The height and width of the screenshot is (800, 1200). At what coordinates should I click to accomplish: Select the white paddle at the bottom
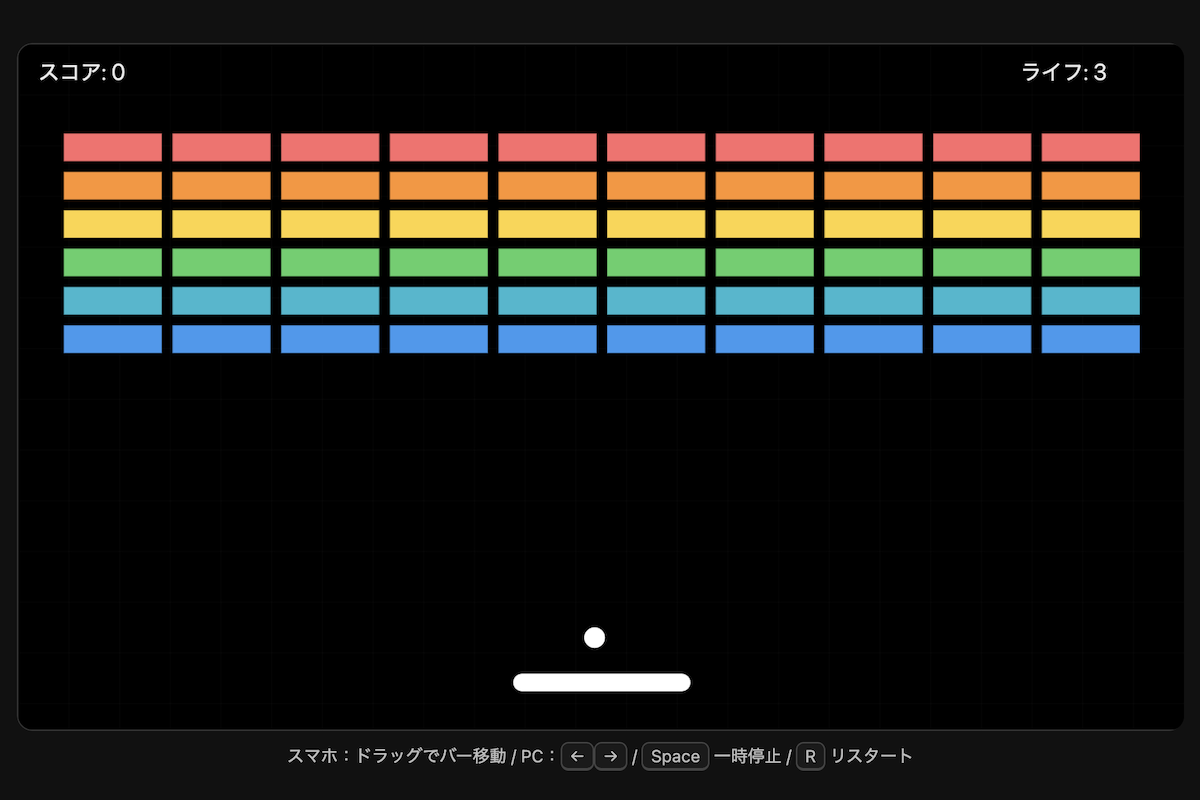[601, 681]
